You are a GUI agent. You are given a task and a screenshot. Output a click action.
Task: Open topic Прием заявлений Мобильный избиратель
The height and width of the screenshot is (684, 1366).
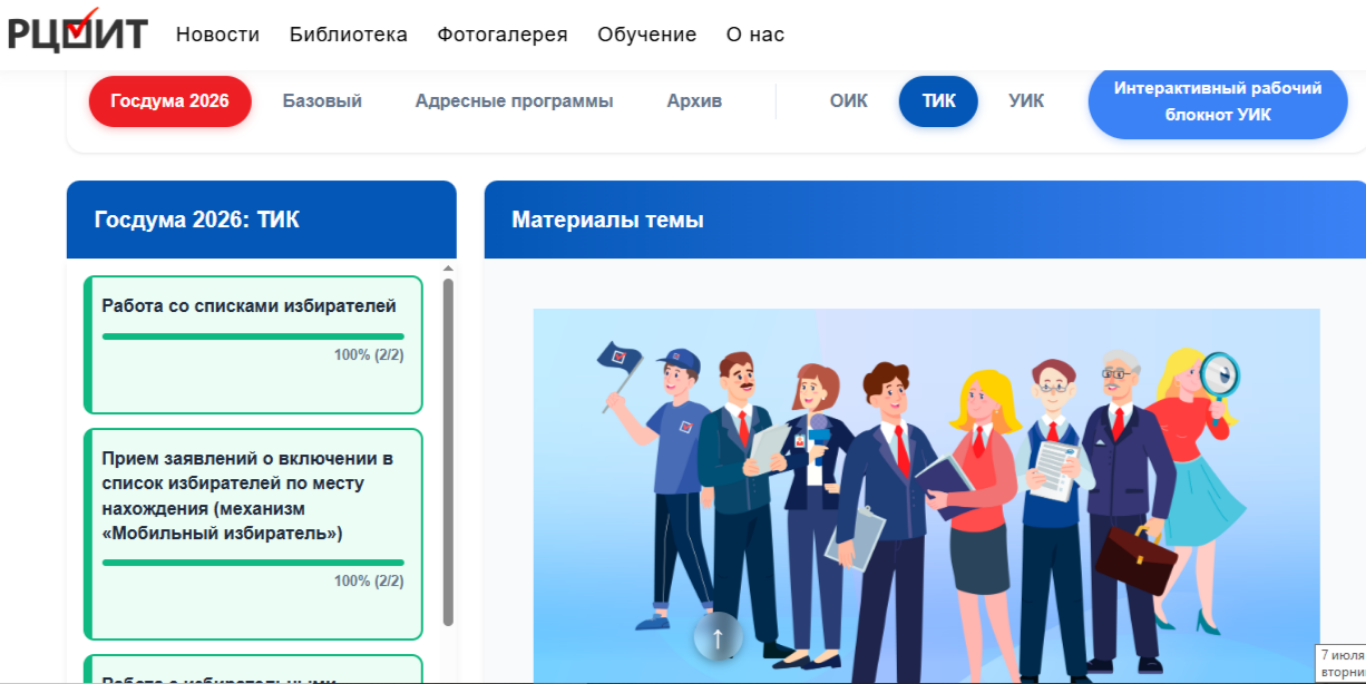[253, 534]
